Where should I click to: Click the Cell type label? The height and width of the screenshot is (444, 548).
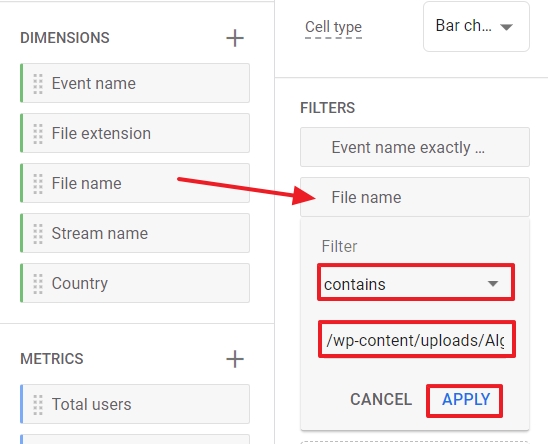pos(333,27)
